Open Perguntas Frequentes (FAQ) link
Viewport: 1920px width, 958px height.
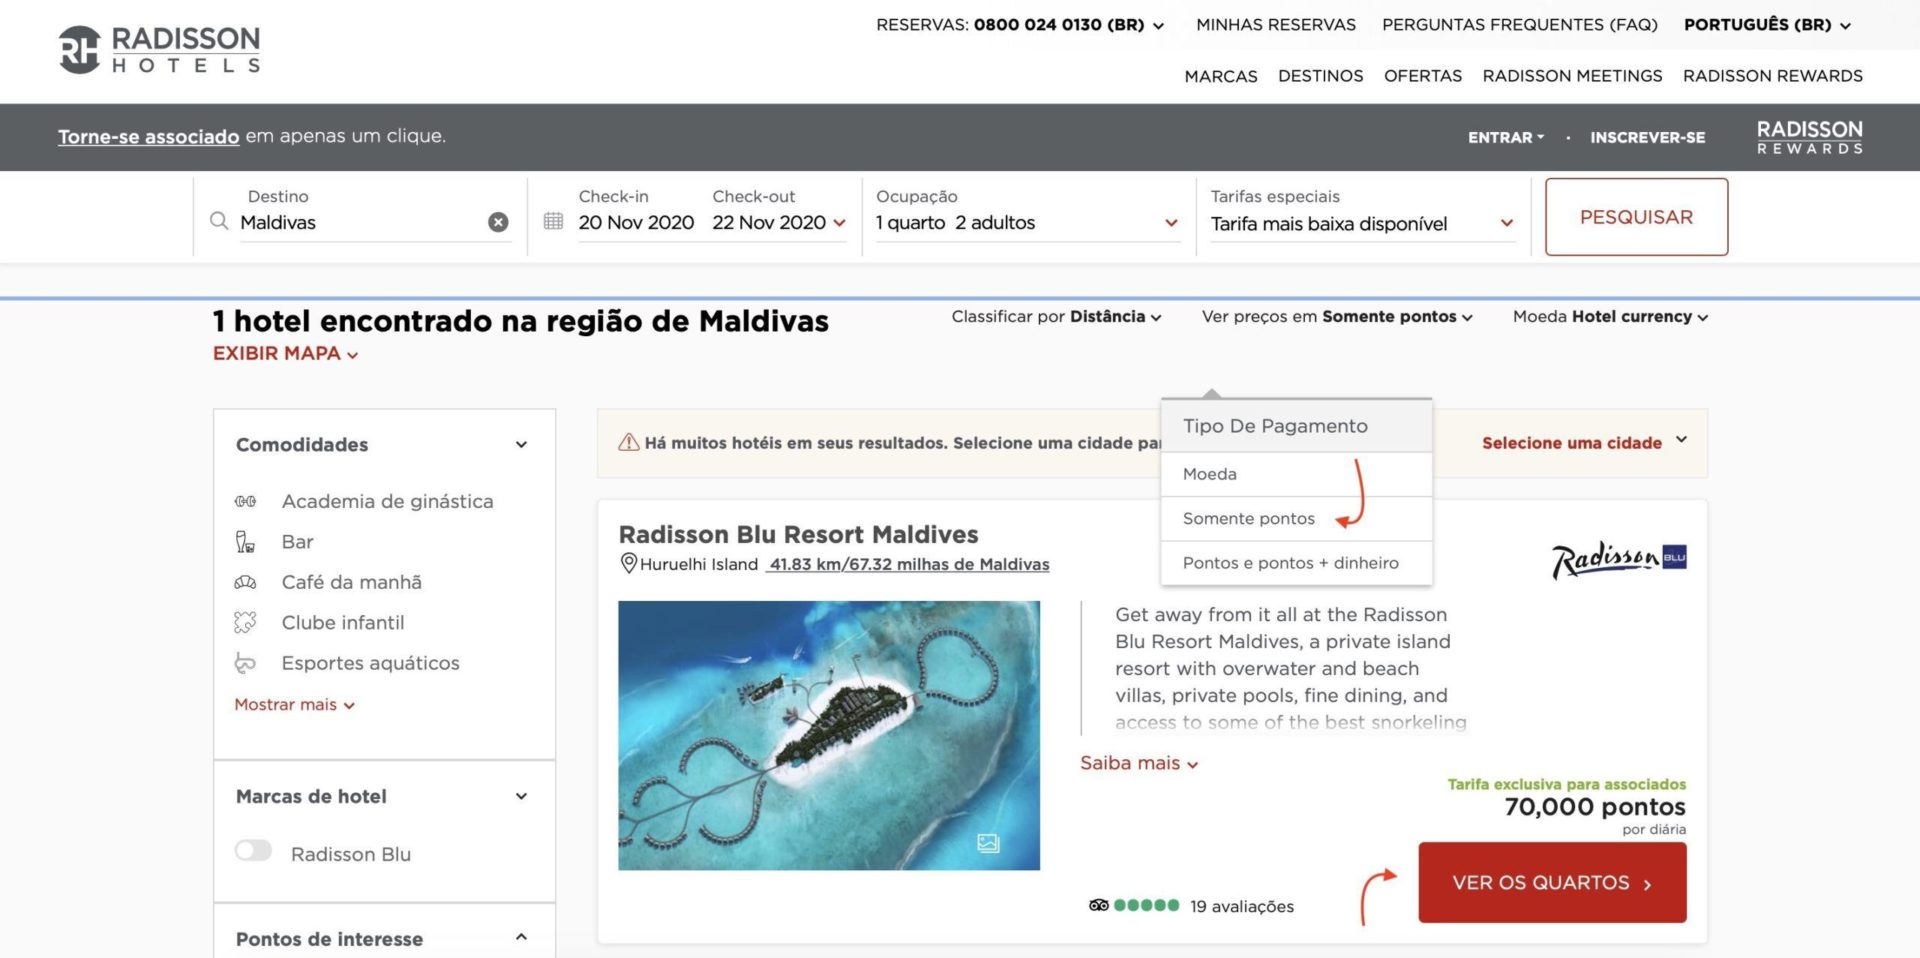click(x=1519, y=24)
